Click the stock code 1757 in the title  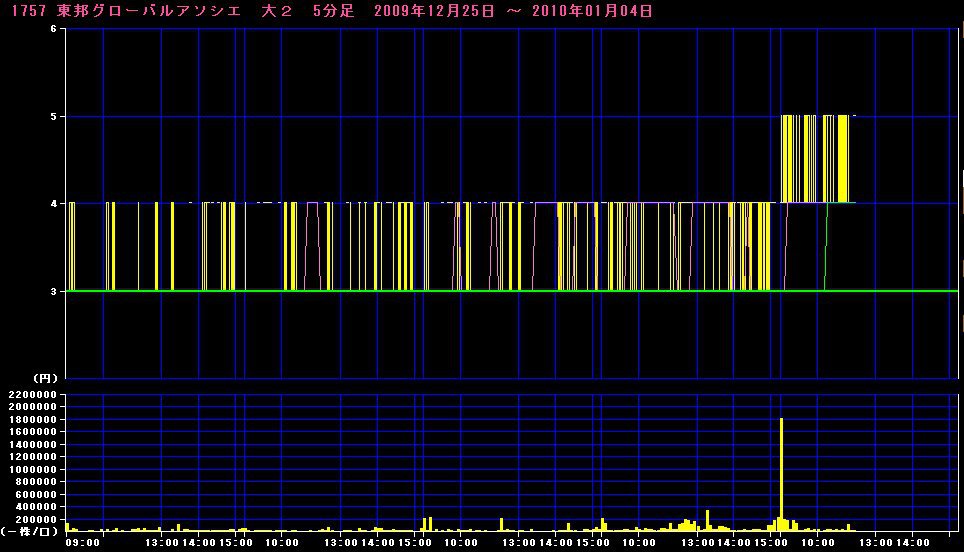(x=23, y=11)
